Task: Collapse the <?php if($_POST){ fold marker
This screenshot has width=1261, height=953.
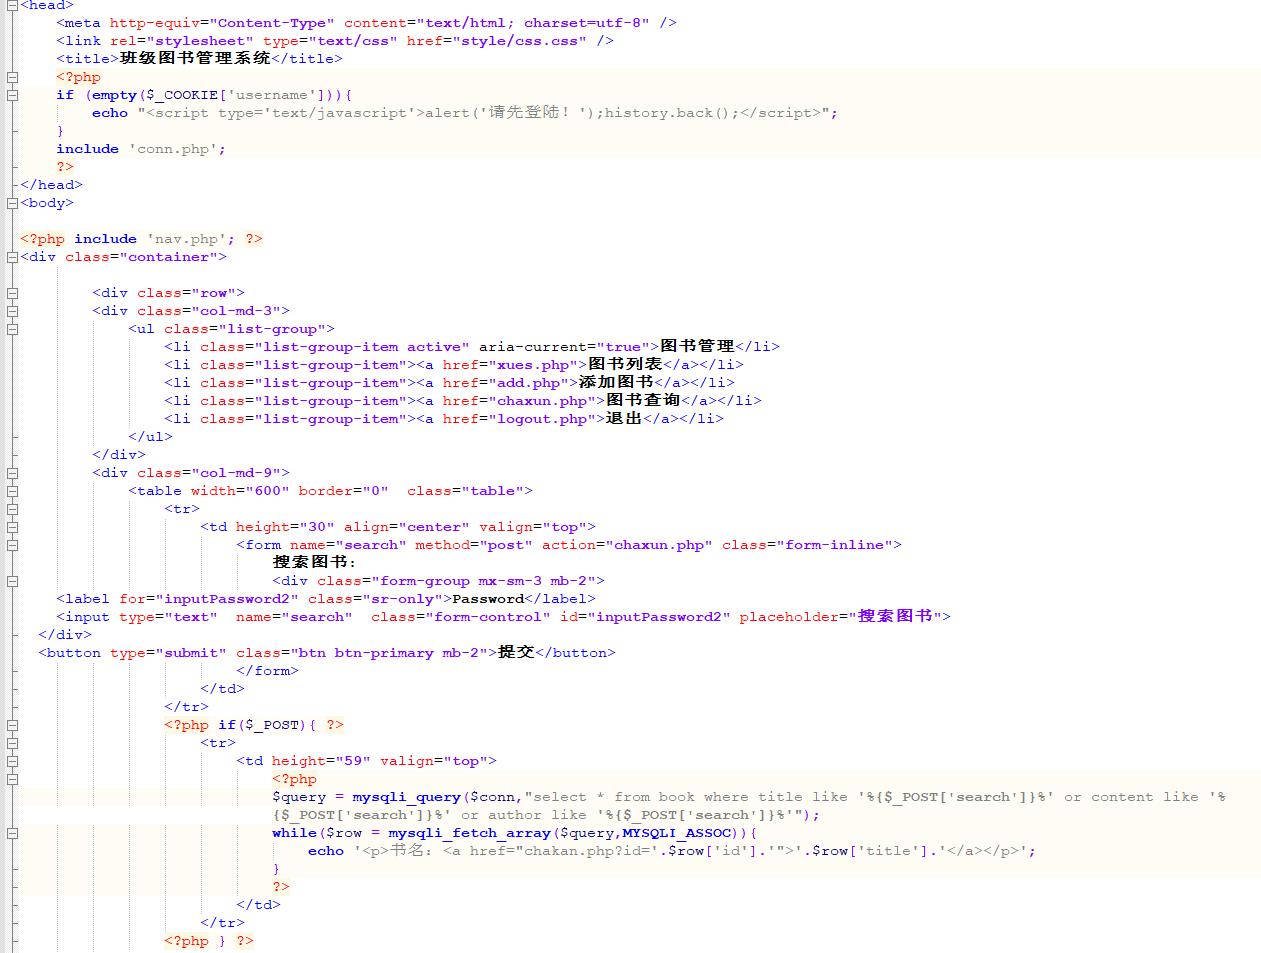Action: coord(12,725)
